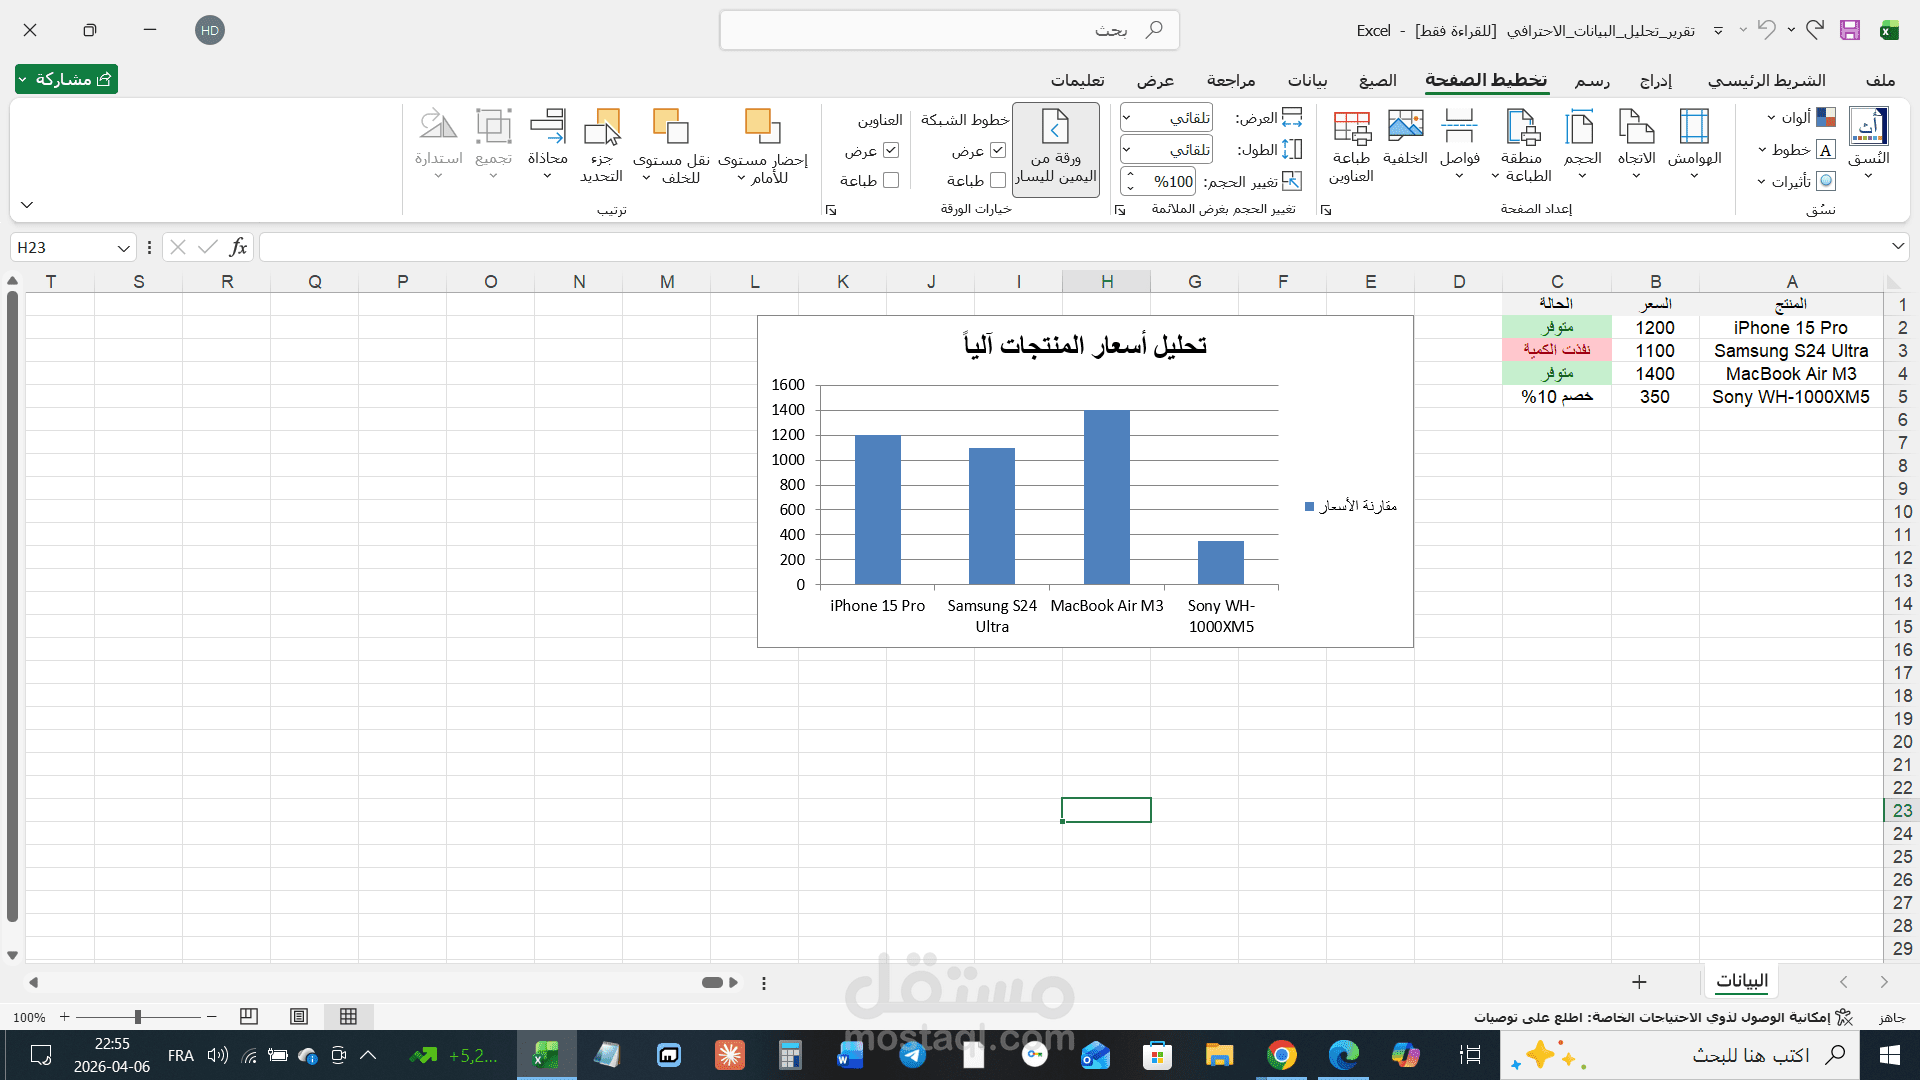
Task: Select cell containing Samsung S24 Ultra
Action: (1791, 351)
